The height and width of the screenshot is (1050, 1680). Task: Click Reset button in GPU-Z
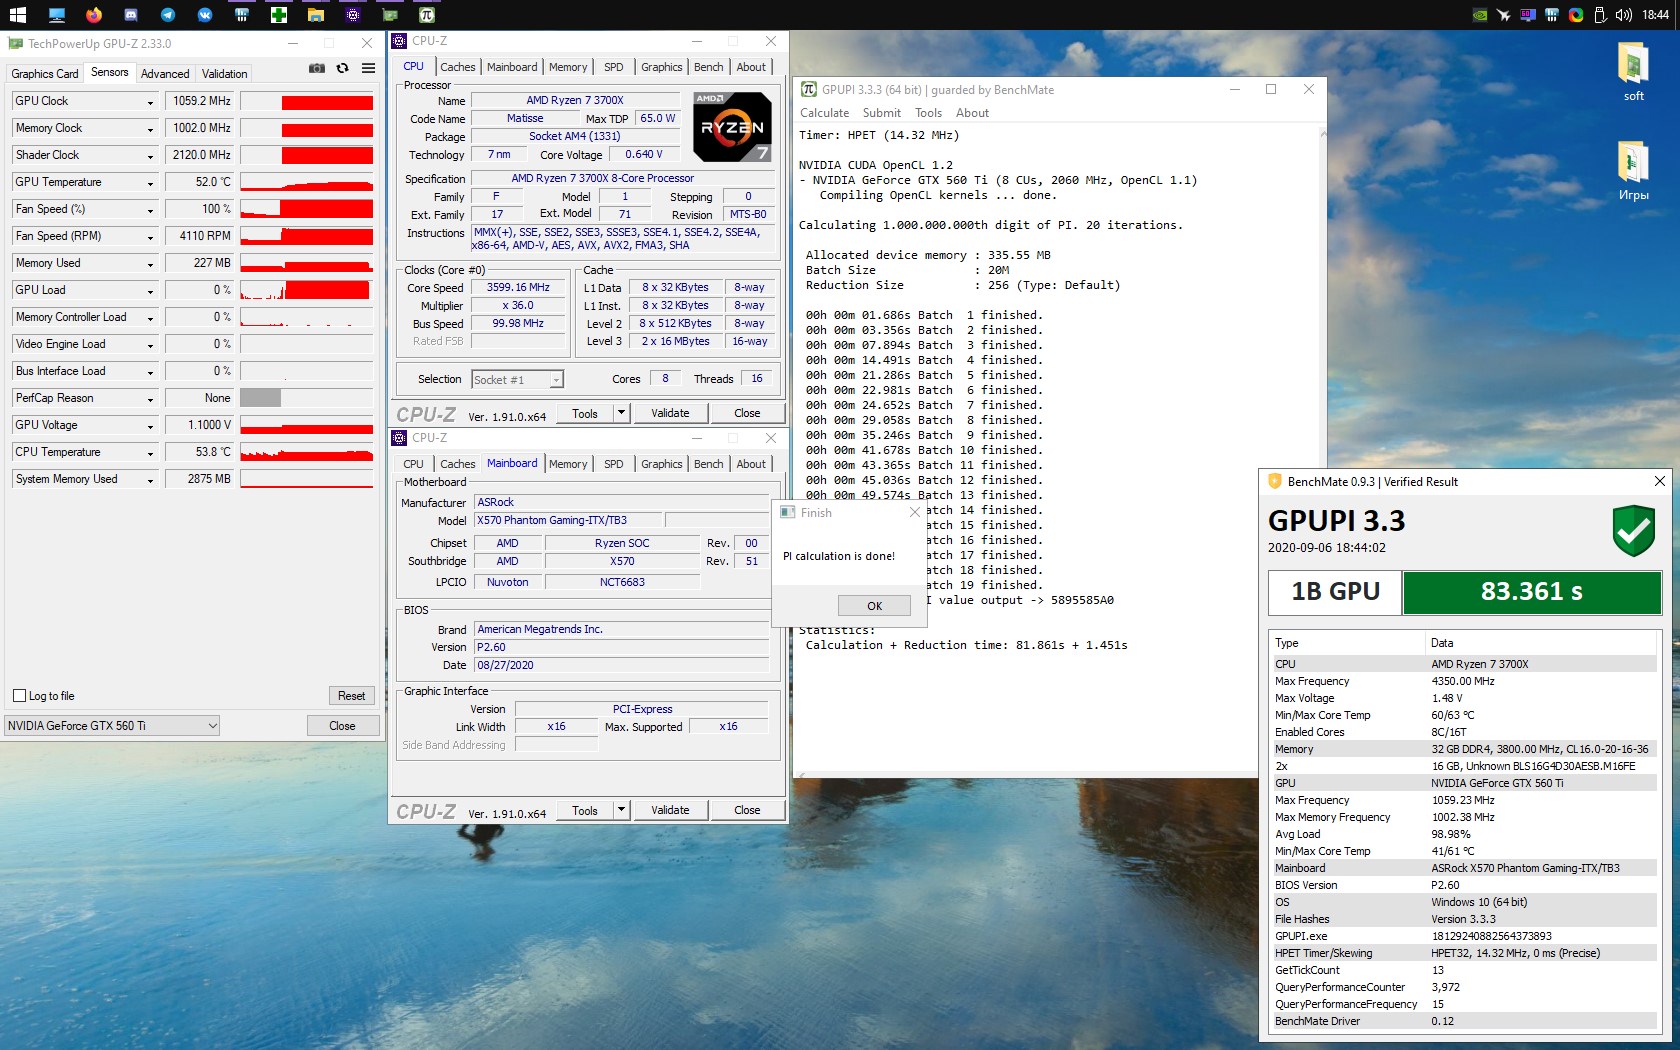click(x=351, y=696)
